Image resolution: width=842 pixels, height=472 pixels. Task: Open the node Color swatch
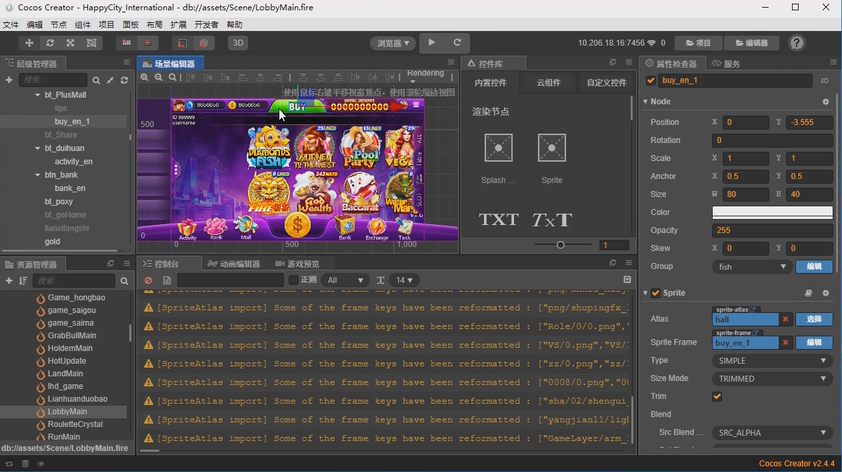point(772,212)
